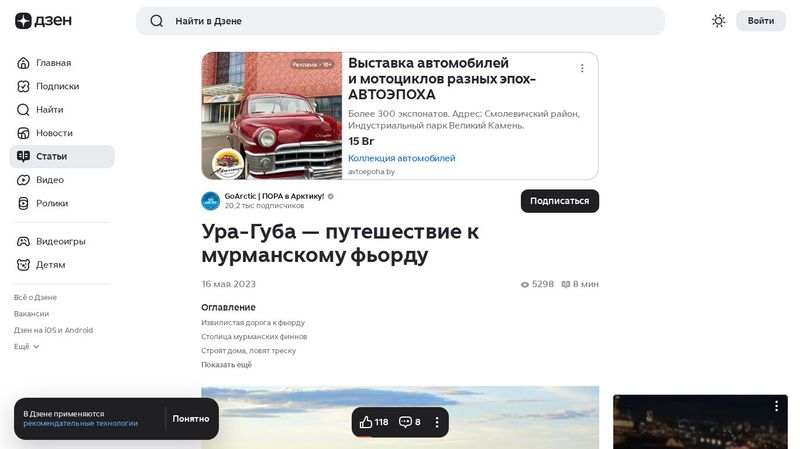This screenshot has width=800, height=449.
Task: Open the "Главная" sidebar item
Action: 53,63
